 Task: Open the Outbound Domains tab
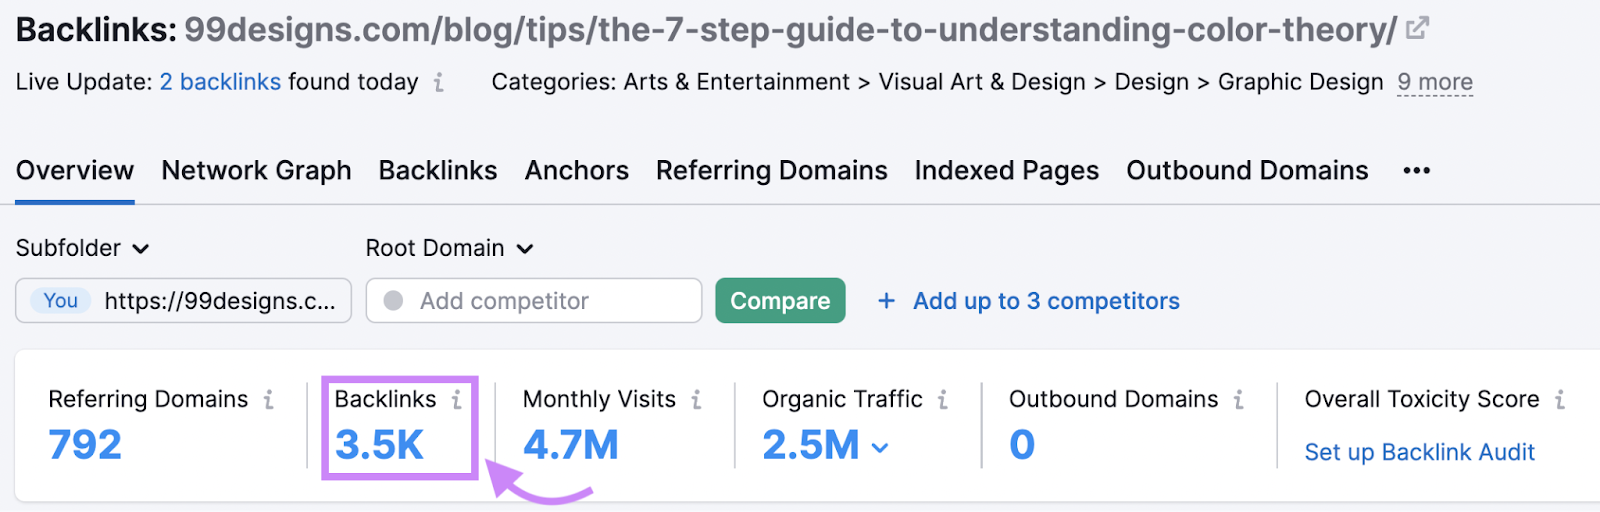pos(1247,171)
